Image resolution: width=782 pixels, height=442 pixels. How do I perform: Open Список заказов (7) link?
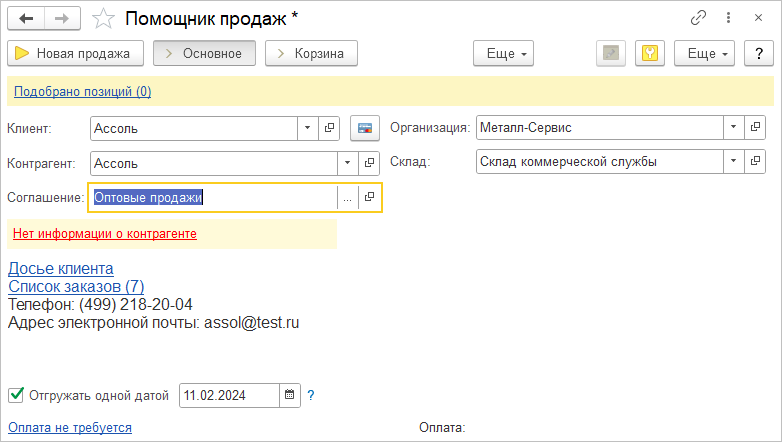[76, 287]
